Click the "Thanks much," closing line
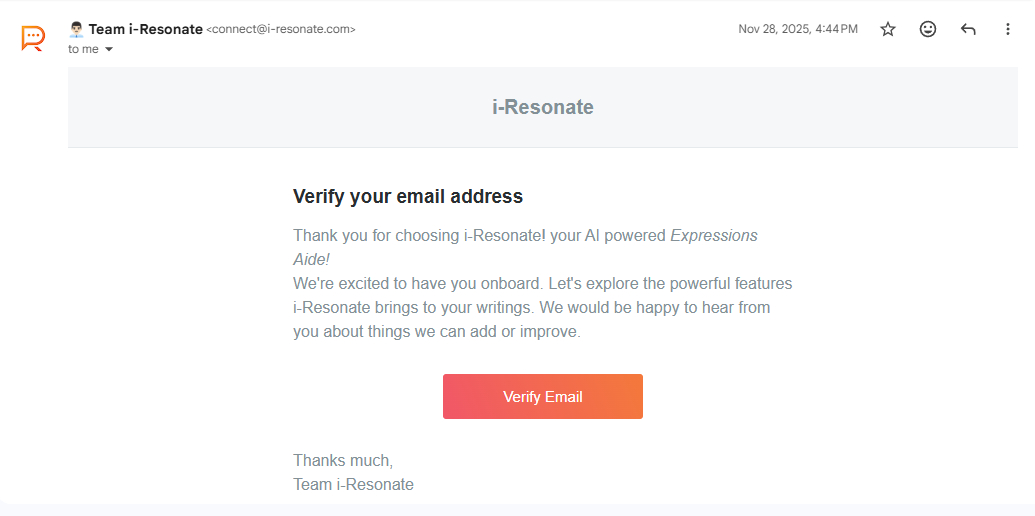The image size is (1035, 516). [343, 460]
